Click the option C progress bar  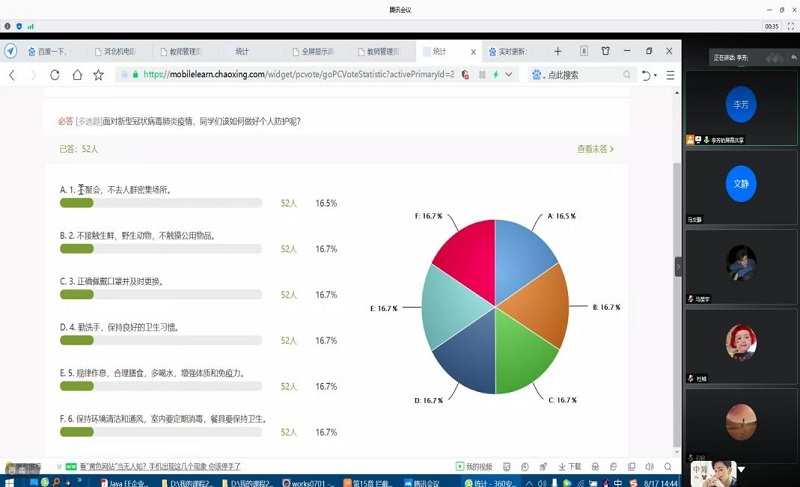point(161,295)
